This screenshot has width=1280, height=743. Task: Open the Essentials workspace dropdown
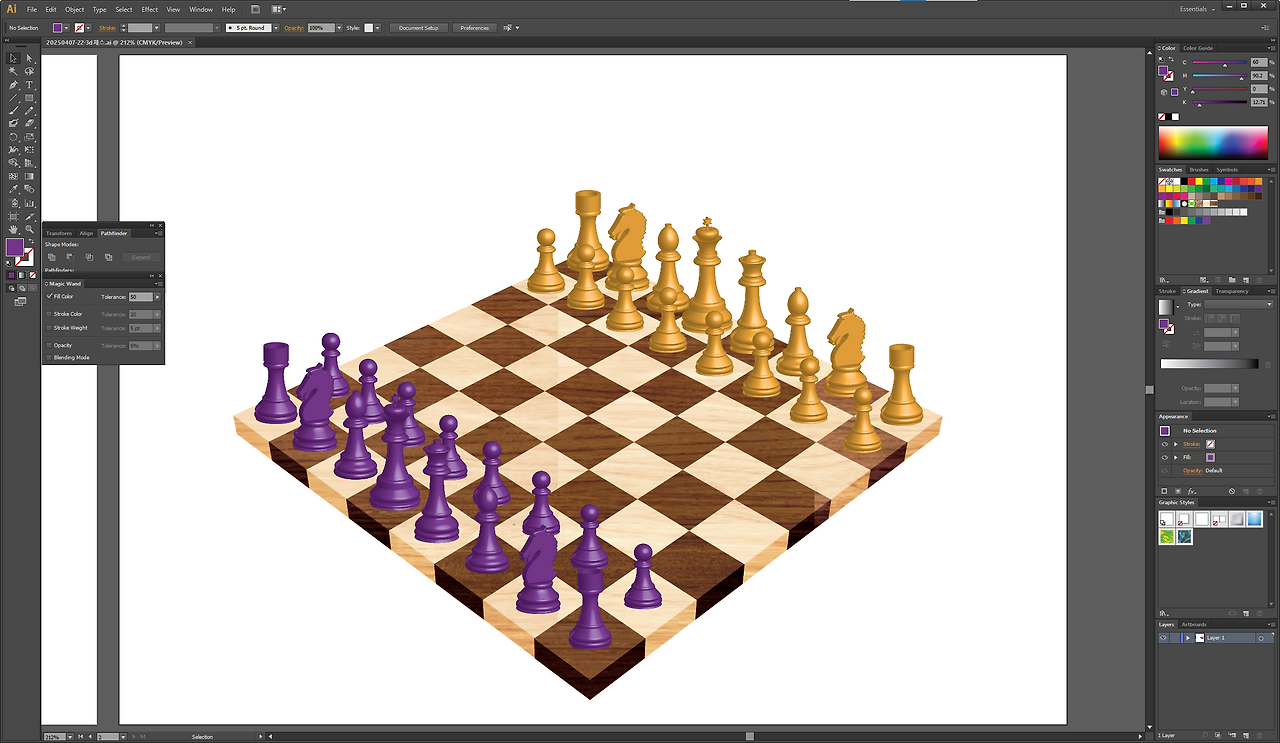[x=1197, y=9]
